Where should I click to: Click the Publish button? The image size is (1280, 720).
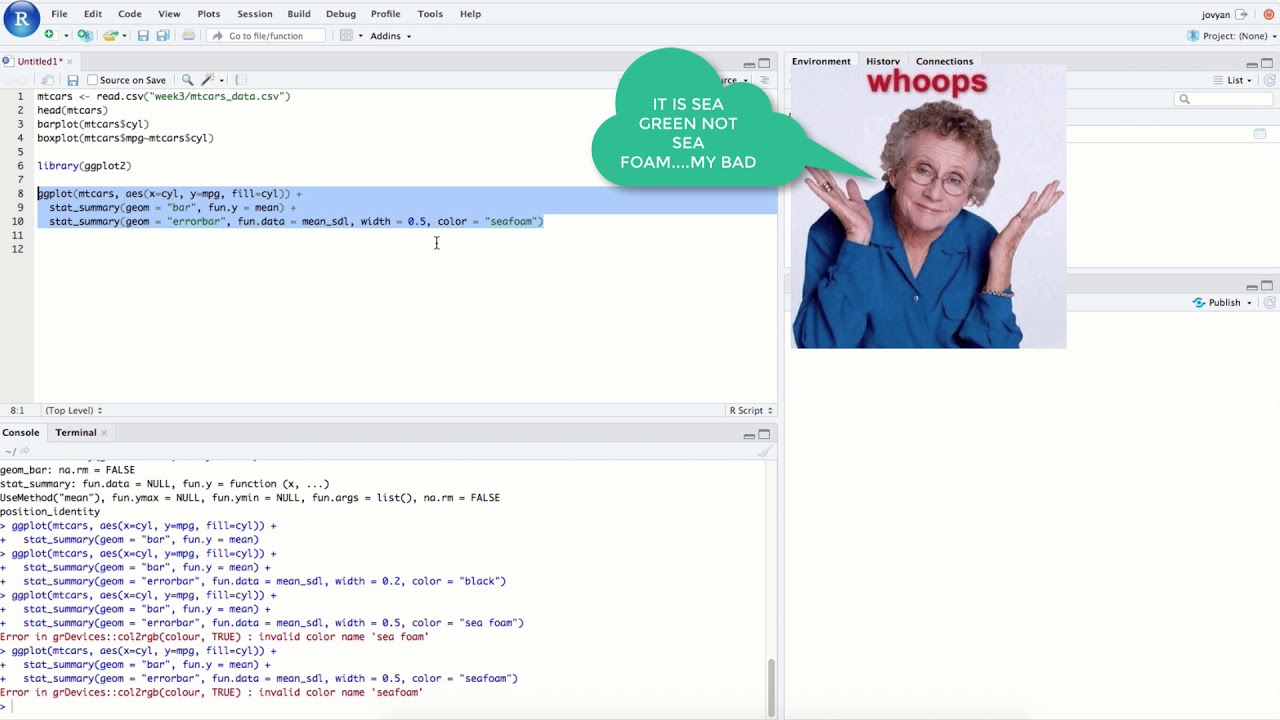point(1217,302)
